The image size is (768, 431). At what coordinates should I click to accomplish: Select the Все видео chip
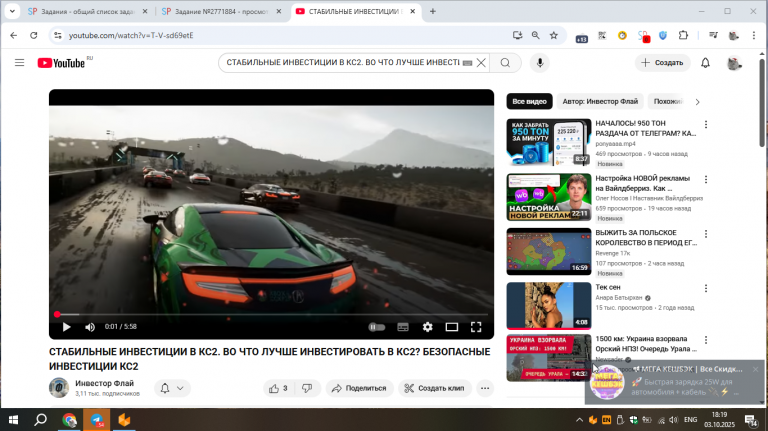pos(529,101)
